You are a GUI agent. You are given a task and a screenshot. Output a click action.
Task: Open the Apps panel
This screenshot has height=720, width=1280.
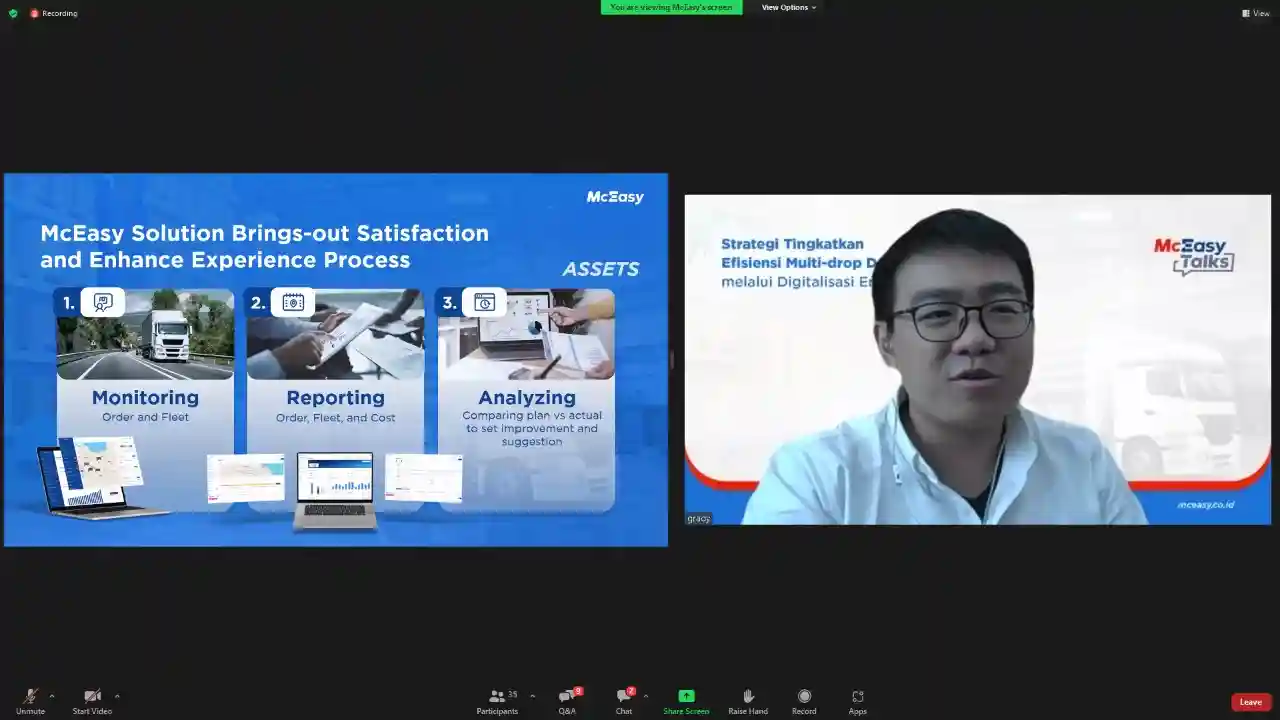[x=858, y=701]
